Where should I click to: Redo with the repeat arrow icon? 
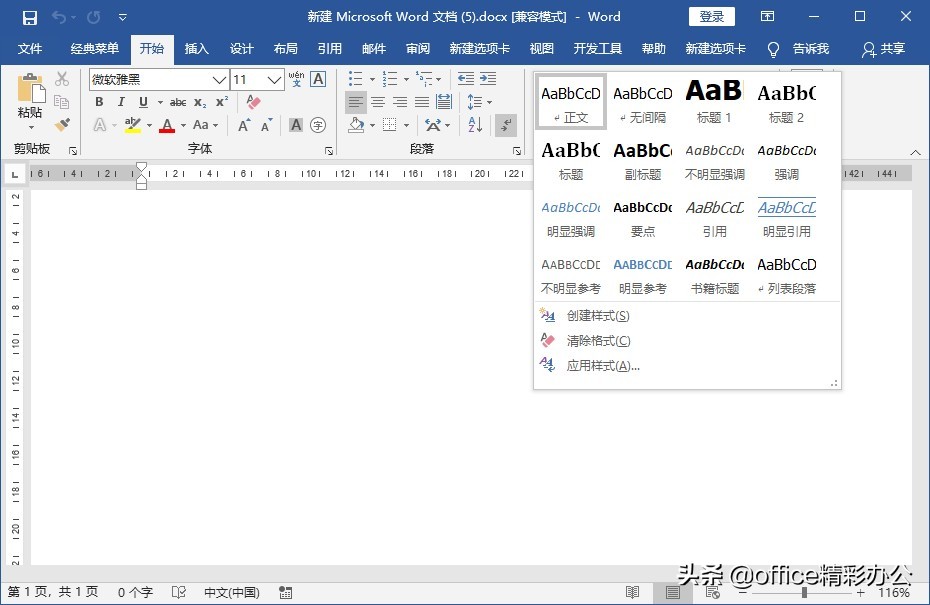94,17
